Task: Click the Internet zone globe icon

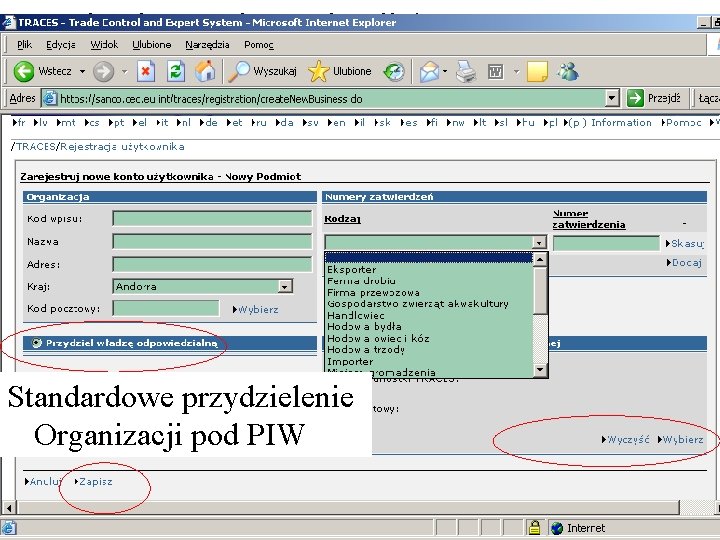Action: (x=557, y=528)
